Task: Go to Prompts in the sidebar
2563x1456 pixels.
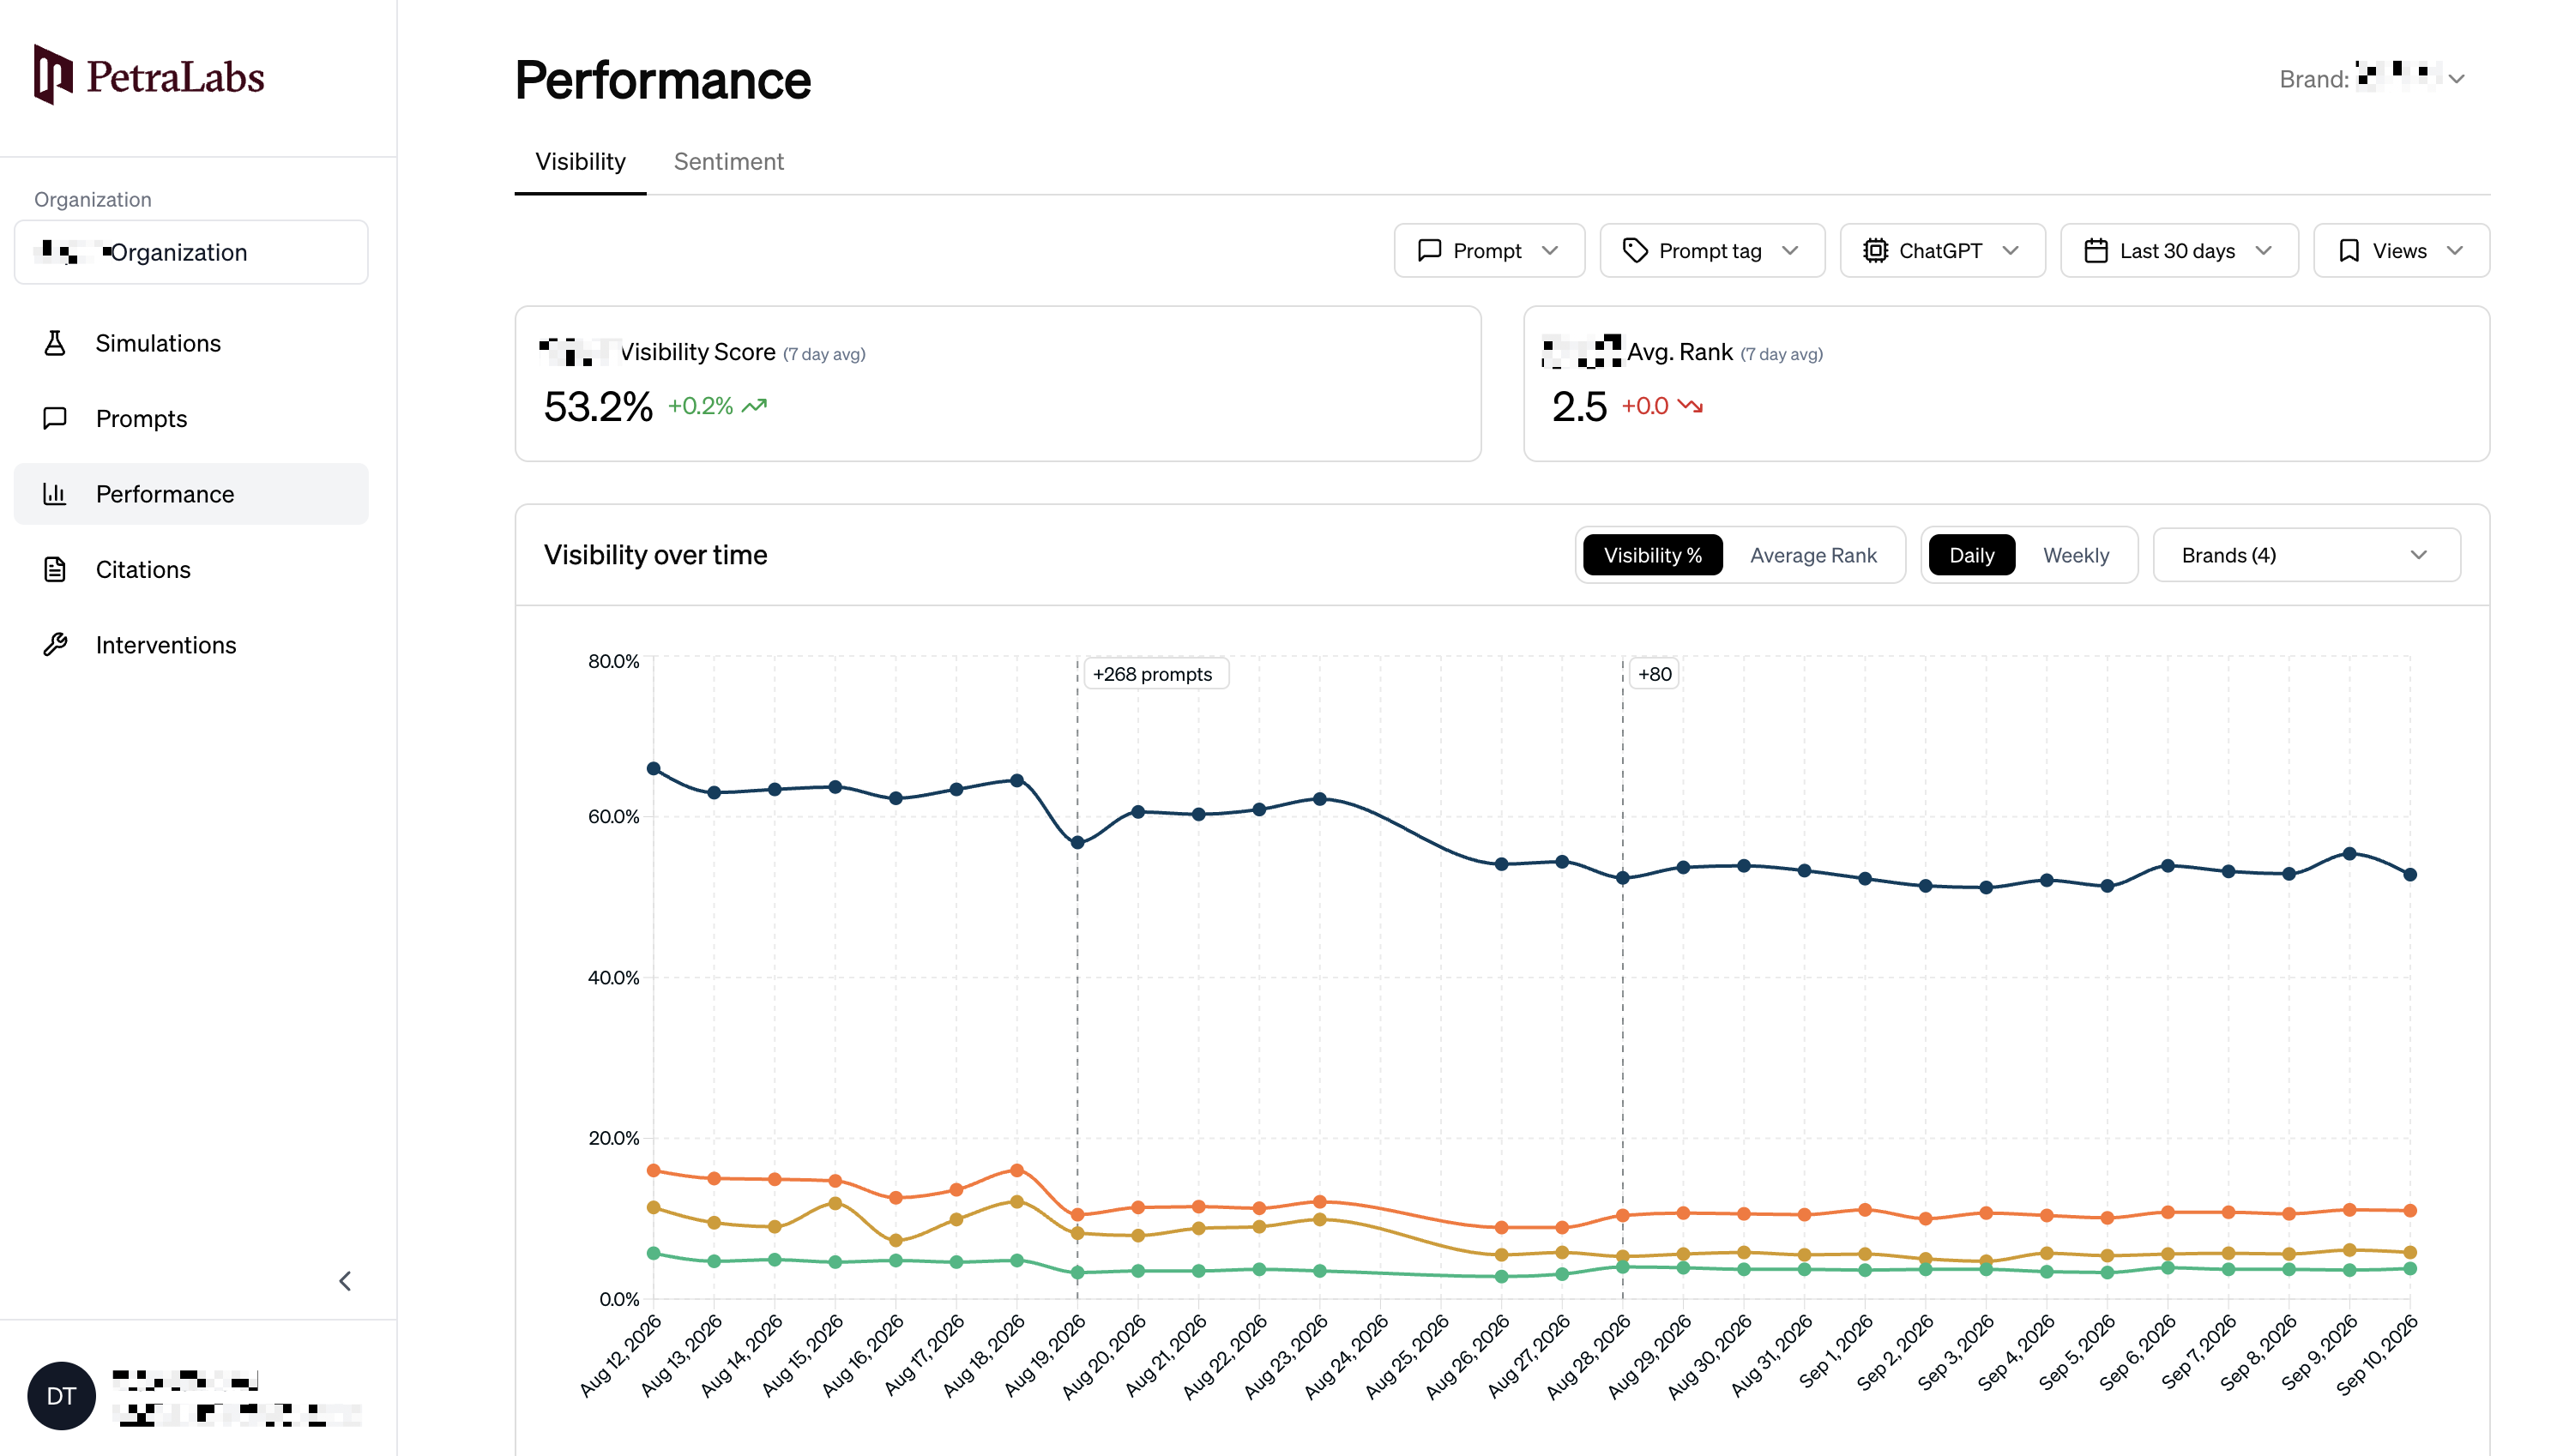Action: (x=191, y=418)
